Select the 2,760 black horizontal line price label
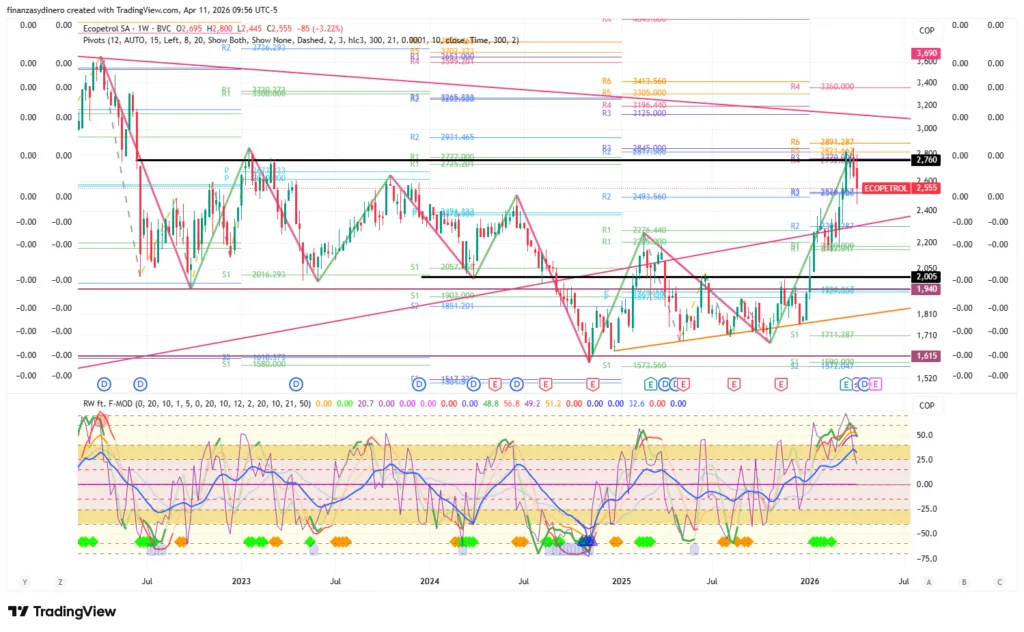1024x632 pixels. pos(925,160)
